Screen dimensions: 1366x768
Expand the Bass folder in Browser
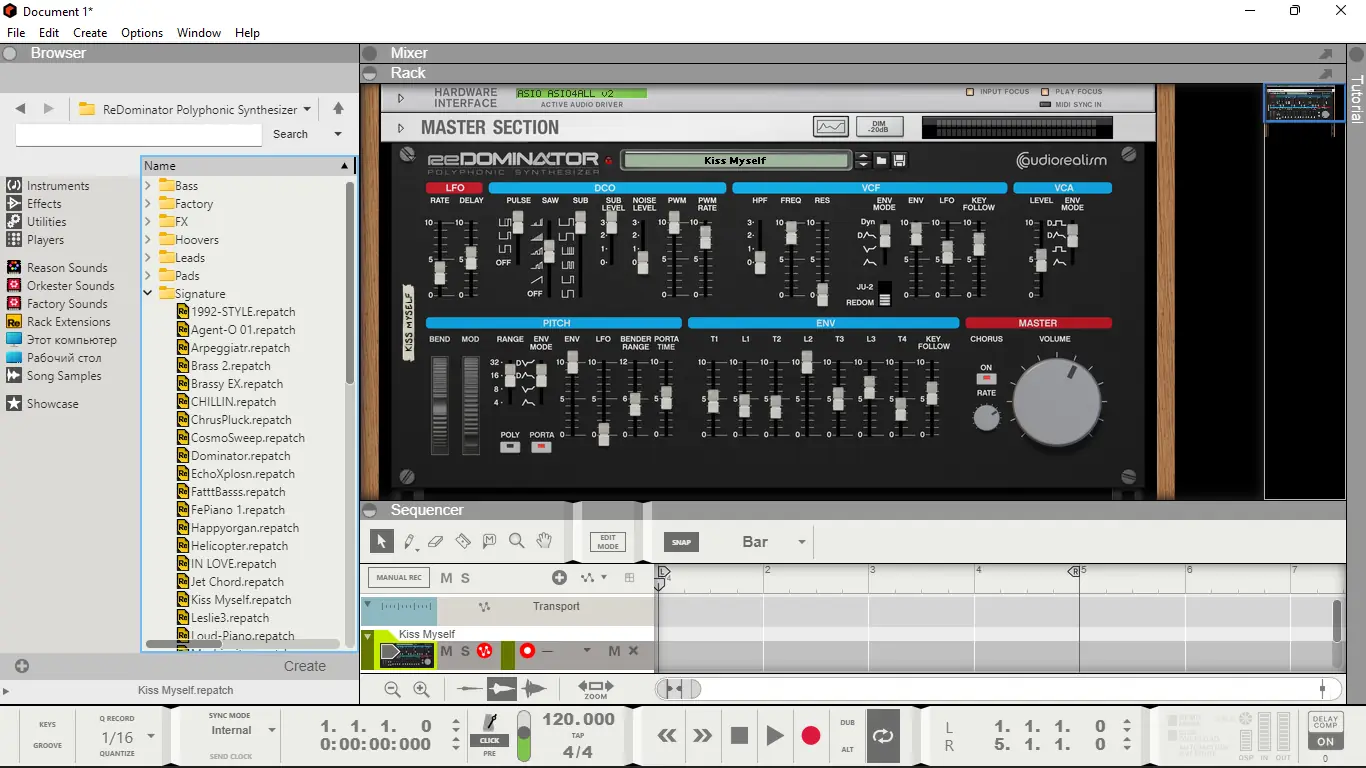coord(148,185)
